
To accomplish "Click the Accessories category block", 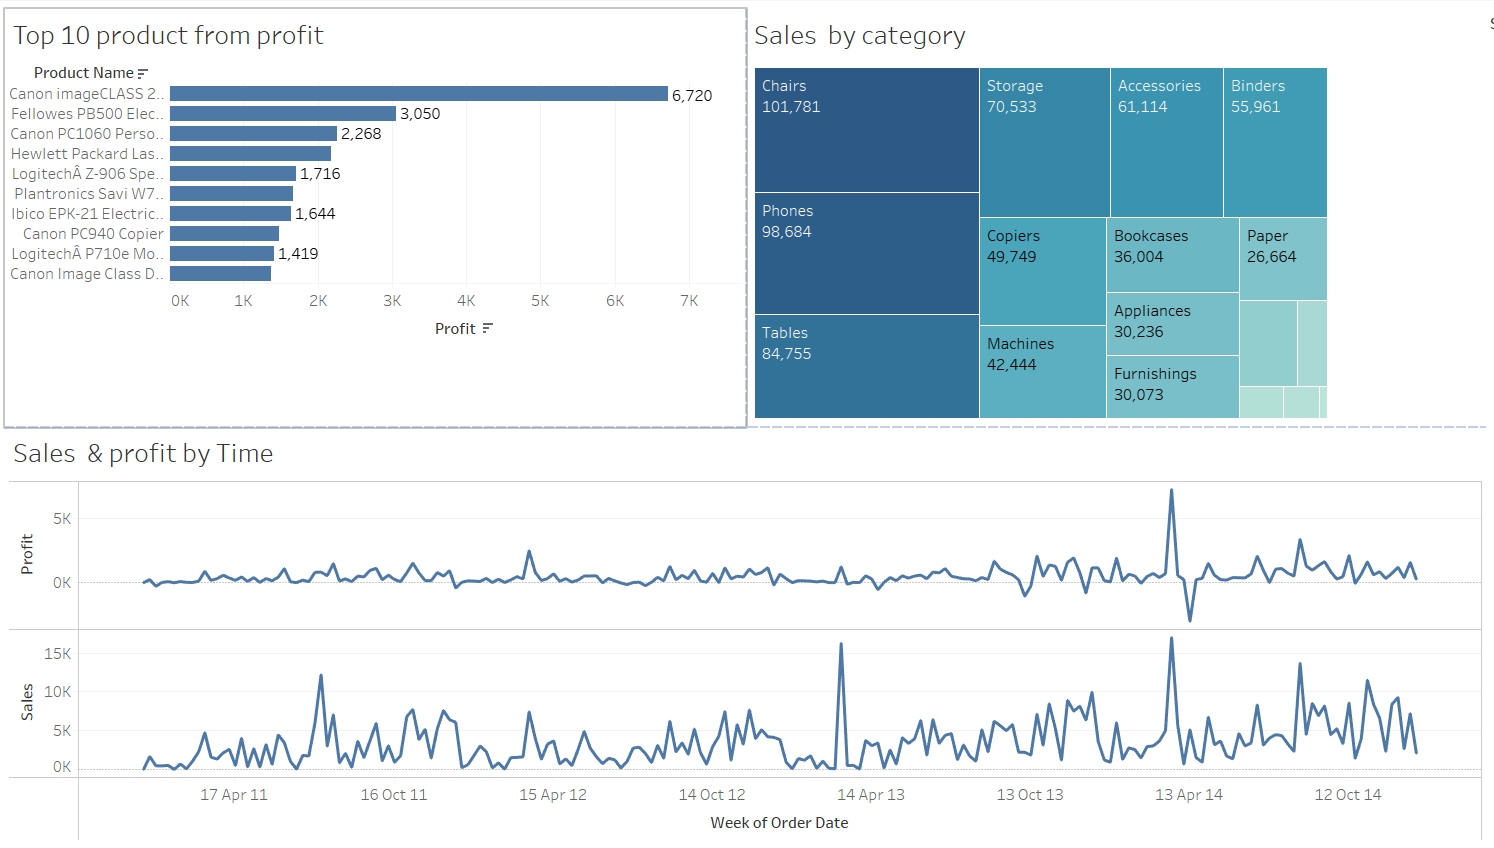I will click(1166, 142).
